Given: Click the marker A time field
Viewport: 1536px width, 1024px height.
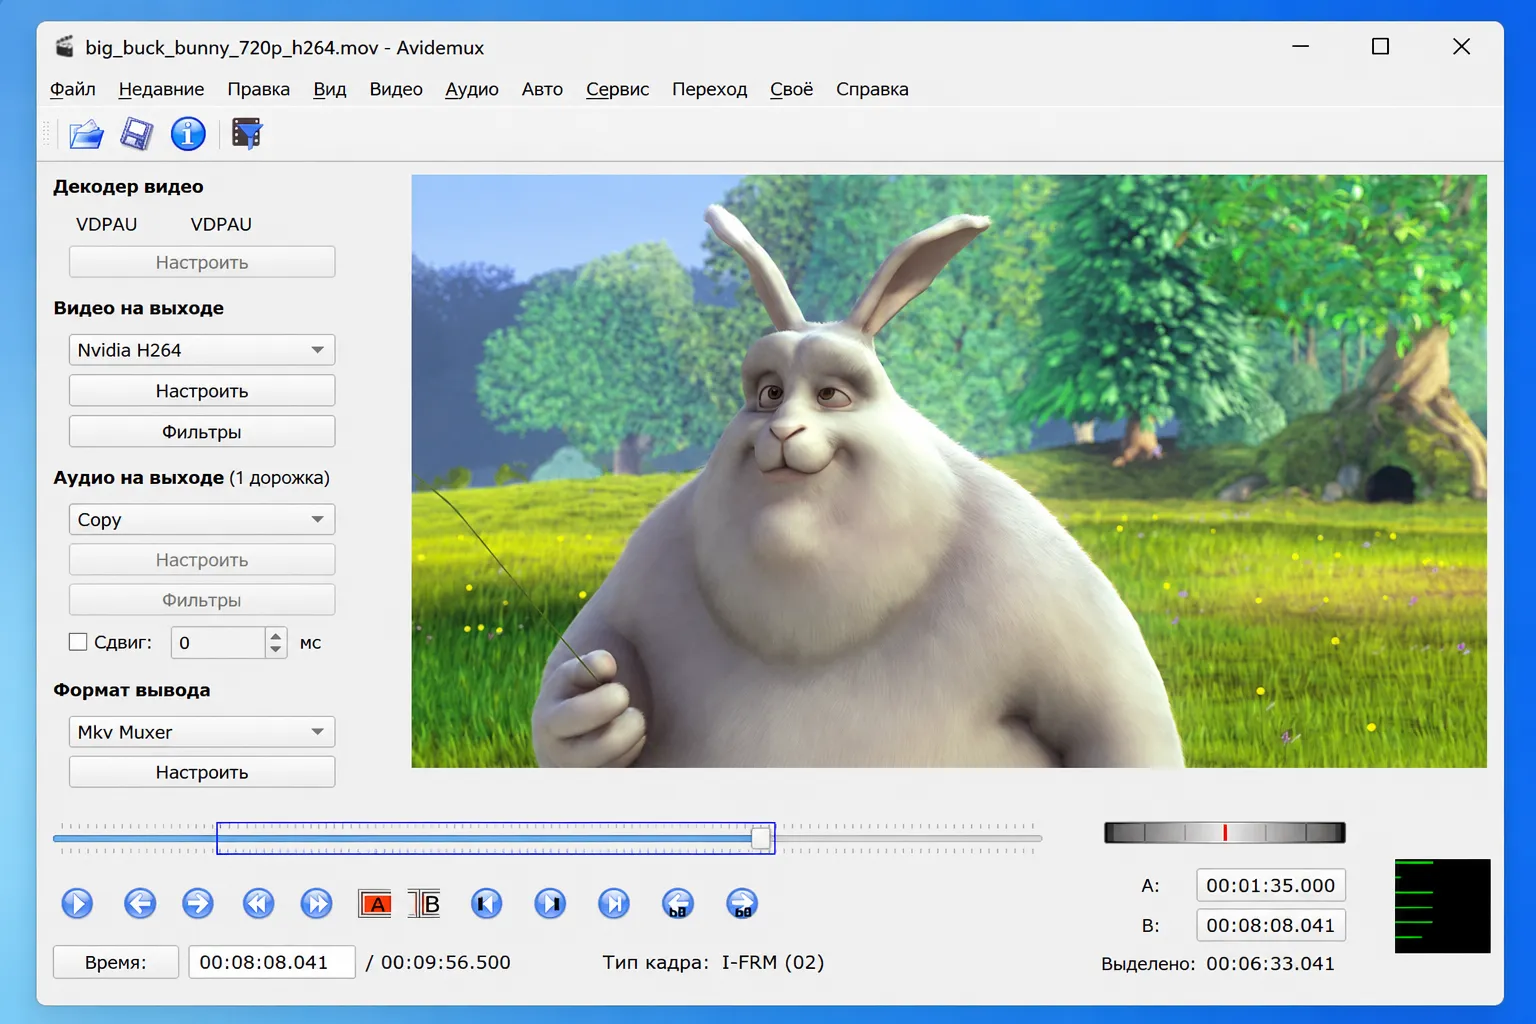Looking at the screenshot, I should point(1271,885).
